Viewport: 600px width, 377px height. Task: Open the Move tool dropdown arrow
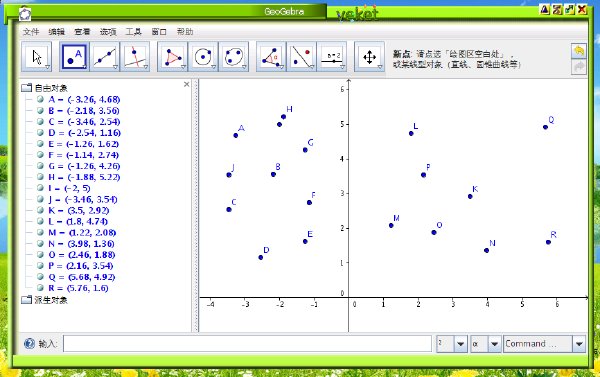(x=47, y=67)
